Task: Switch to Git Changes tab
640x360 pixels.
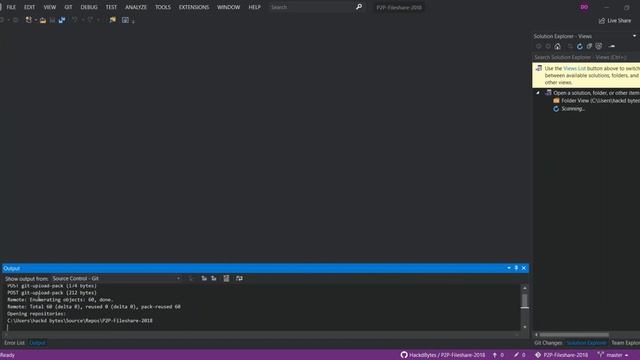Action: point(548,343)
